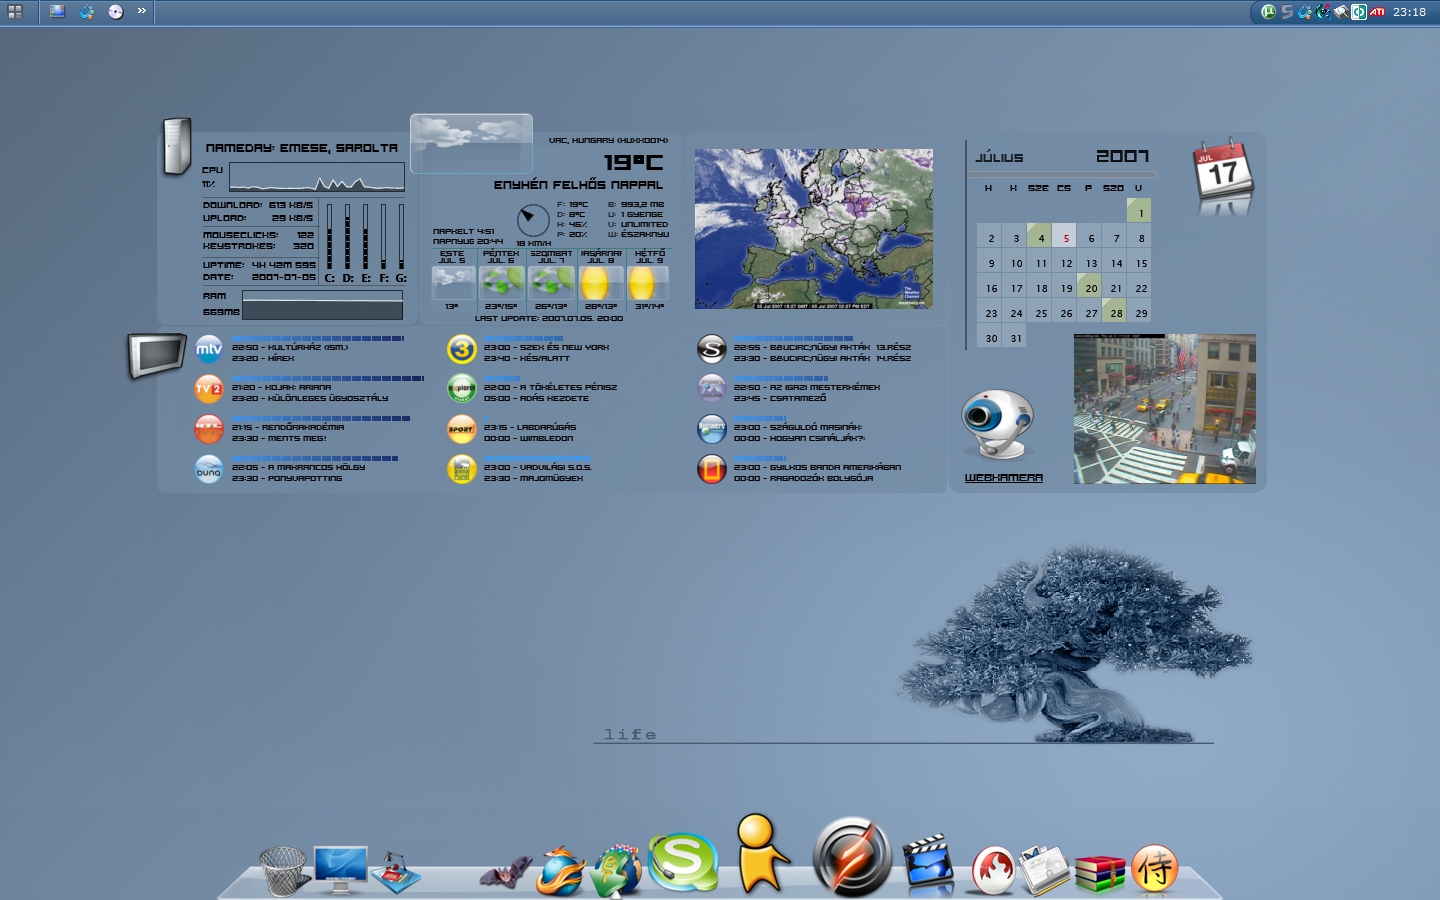The width and height of the screenshot is (1440, 900).
Task: Click the MTV logo in the TV guide
Action: 208,349
